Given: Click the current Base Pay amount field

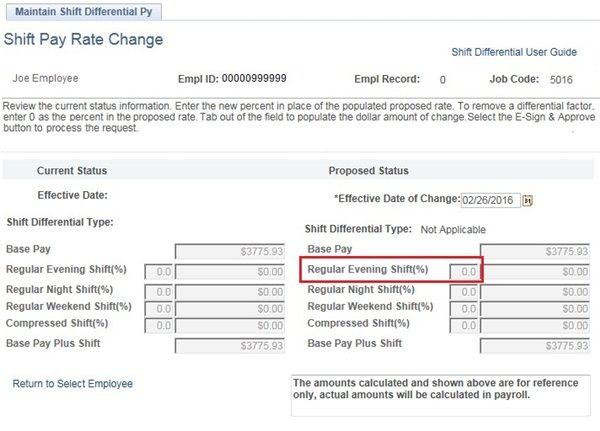Looking at the screenshot, I should (229, 251).
